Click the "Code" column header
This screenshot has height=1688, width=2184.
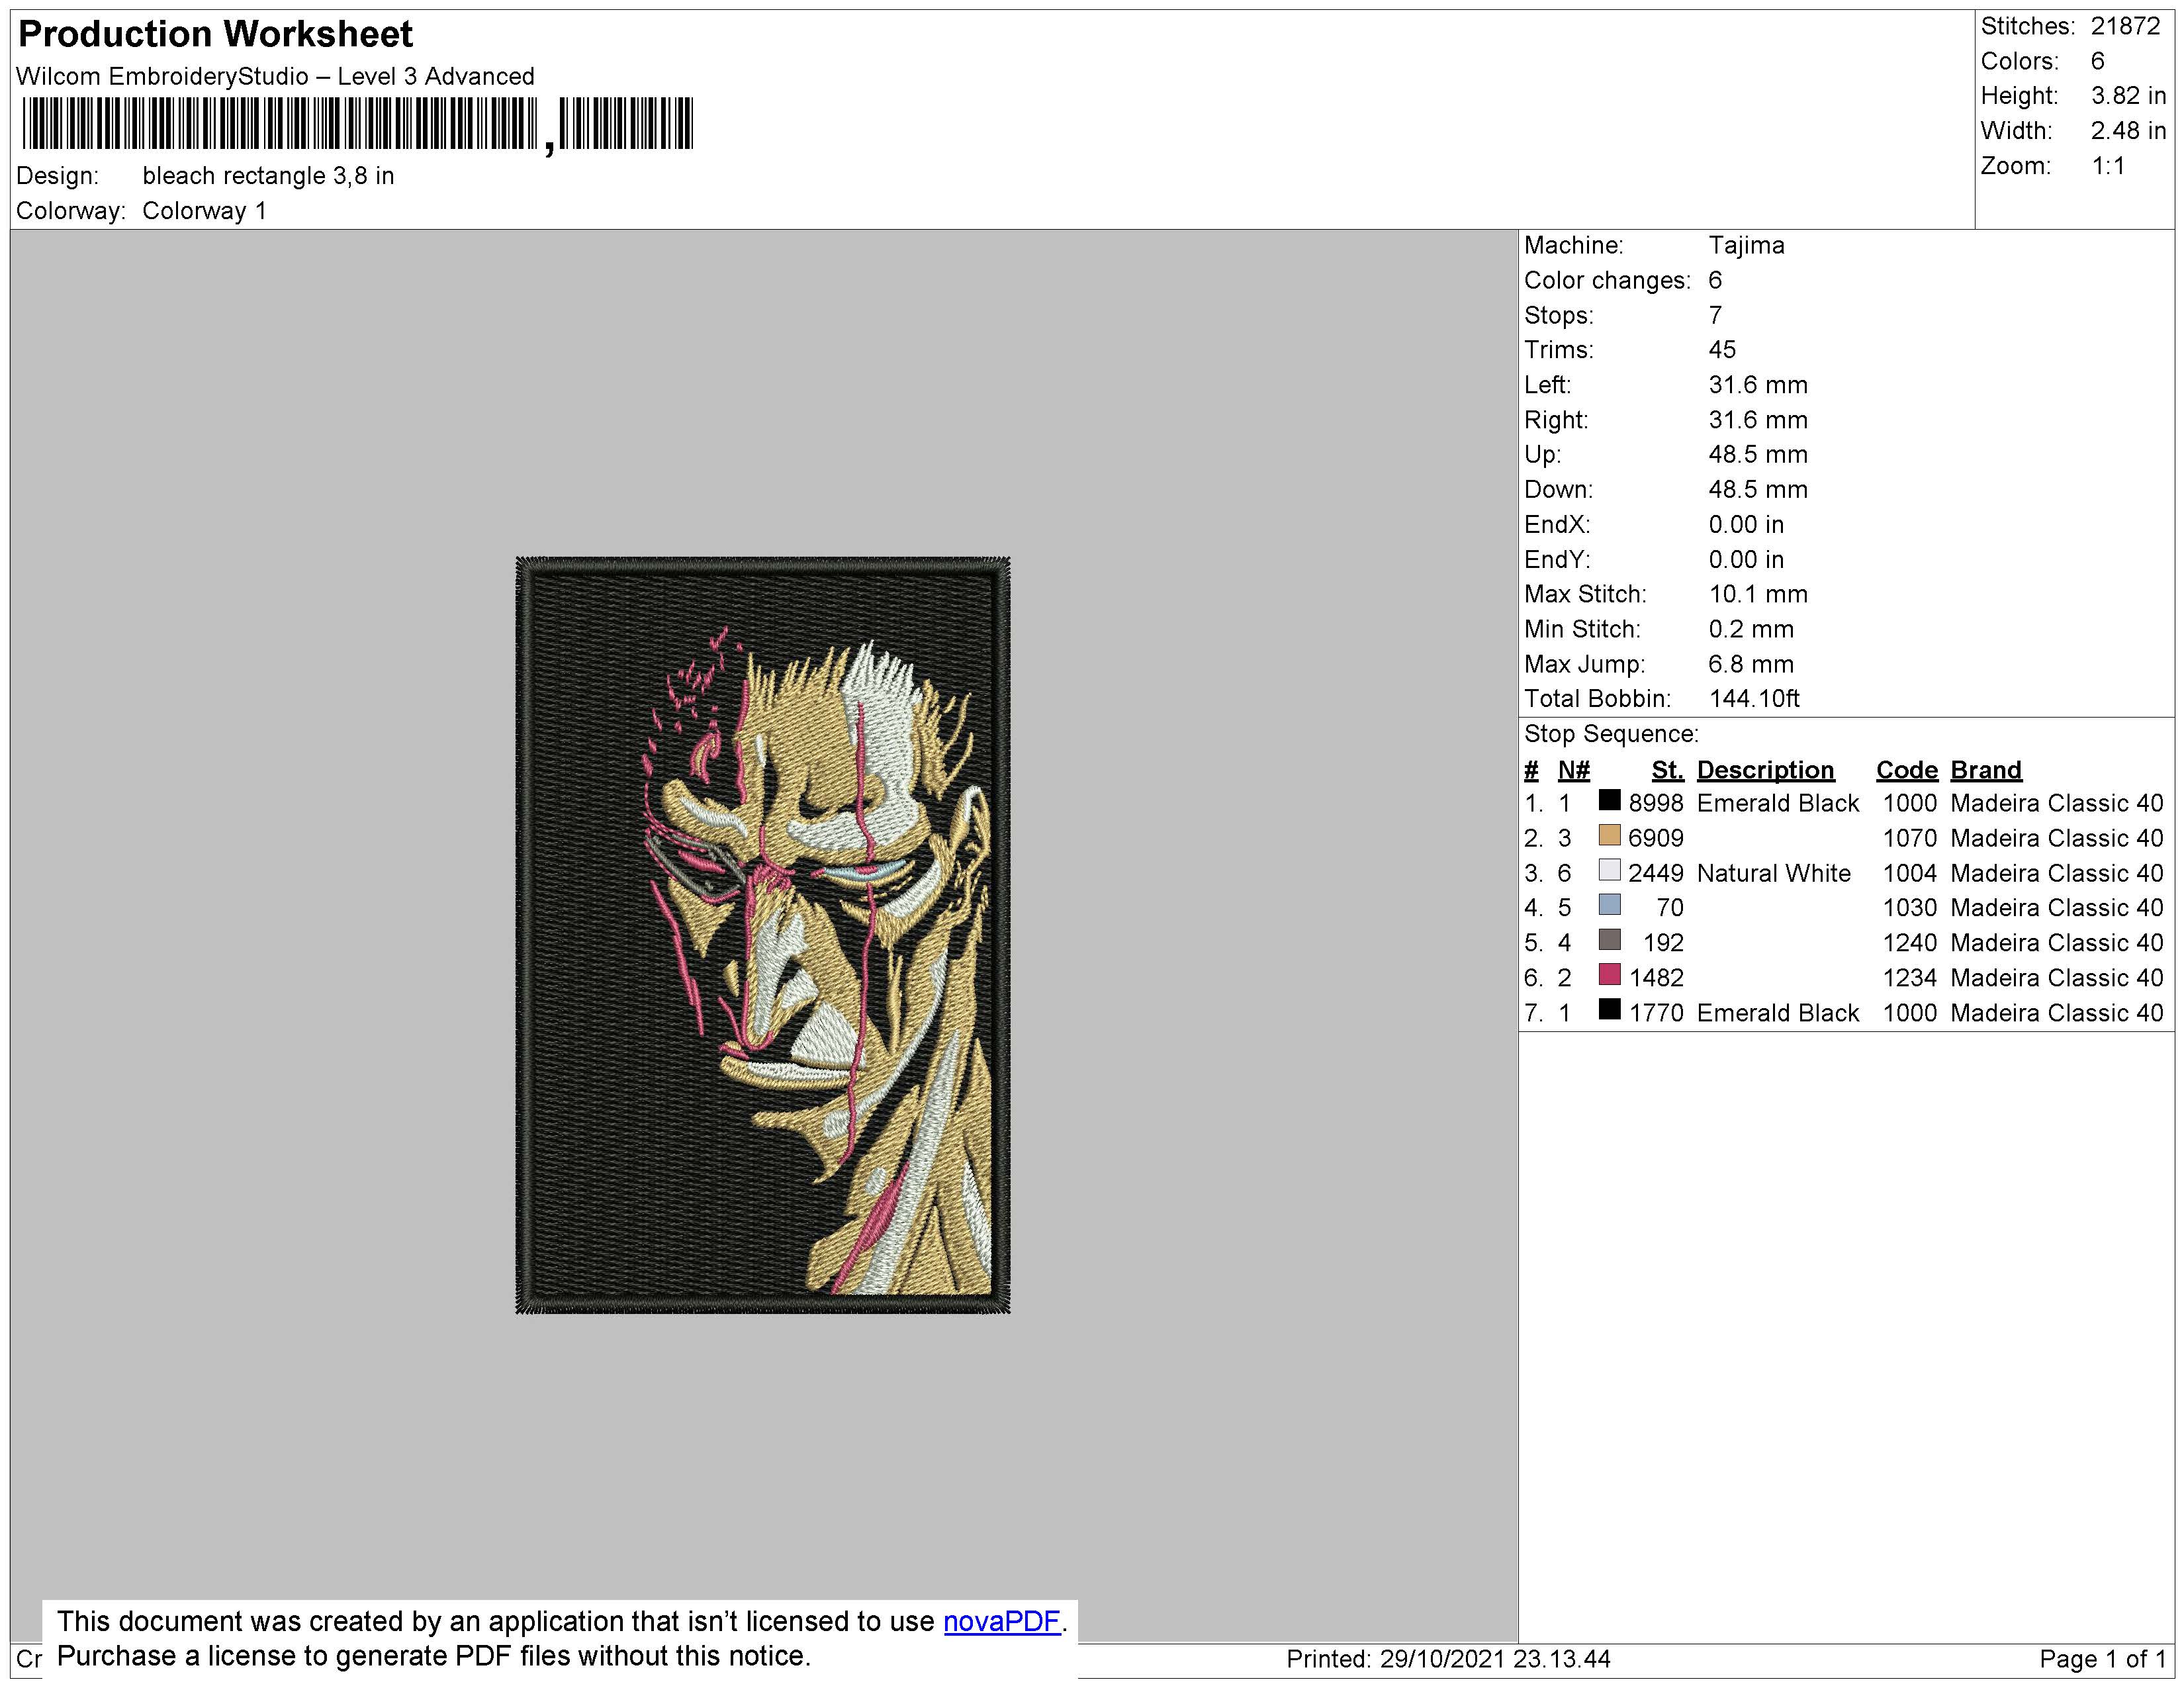(1906, 770)
